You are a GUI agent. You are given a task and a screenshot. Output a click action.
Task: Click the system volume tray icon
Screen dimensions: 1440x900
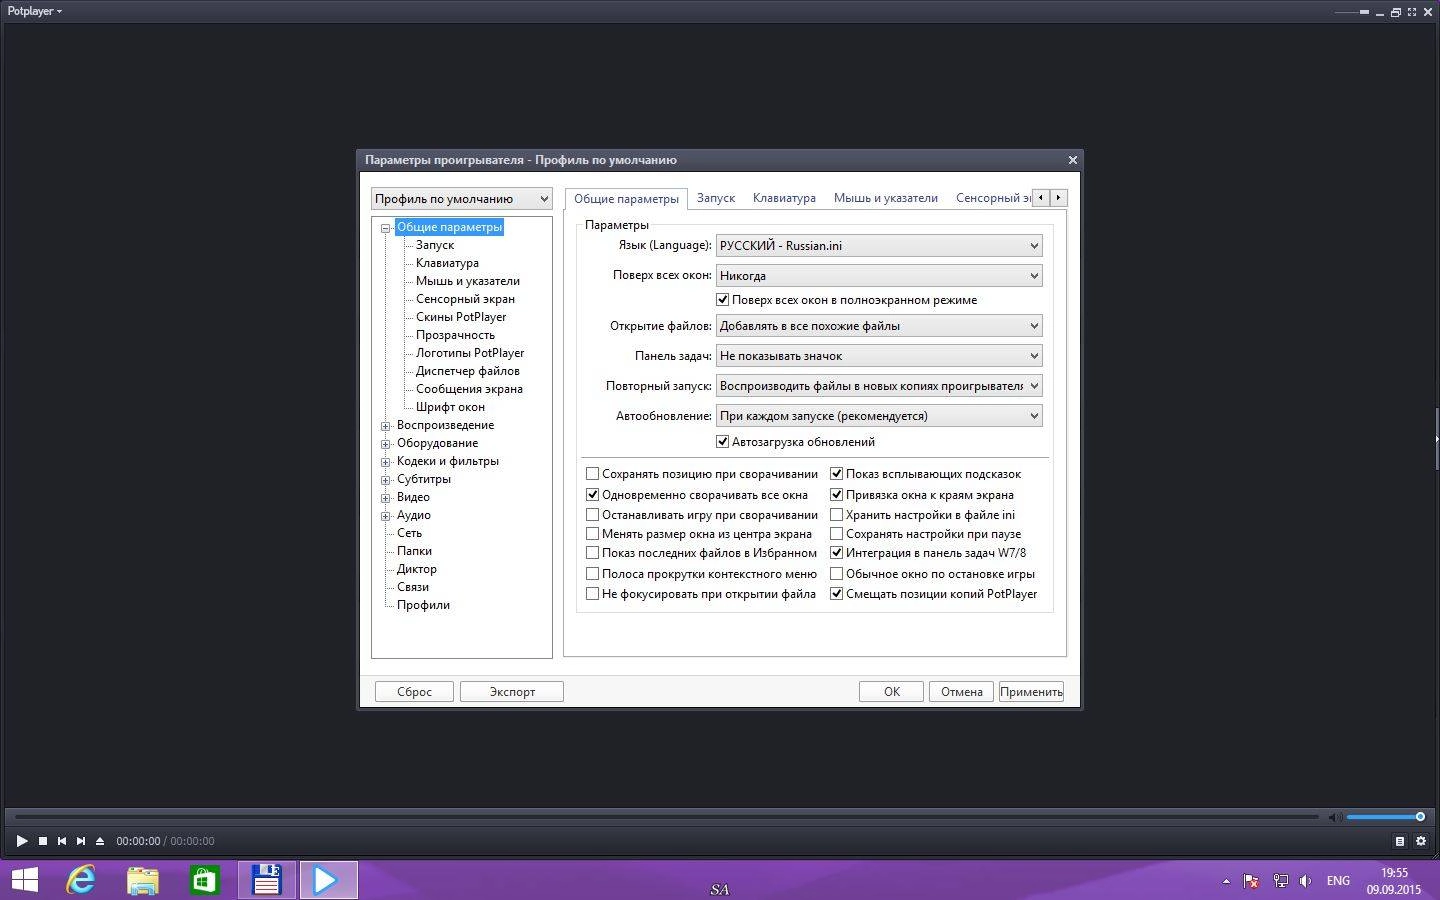tap(1306, 881)
